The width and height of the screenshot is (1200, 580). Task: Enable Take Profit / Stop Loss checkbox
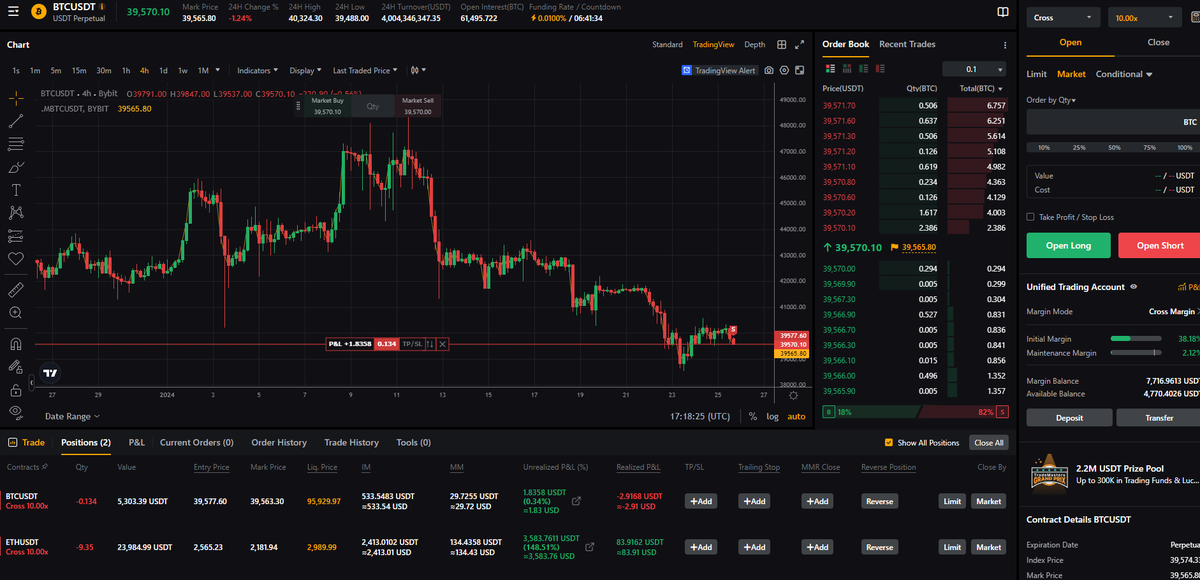coord(1031,217)
